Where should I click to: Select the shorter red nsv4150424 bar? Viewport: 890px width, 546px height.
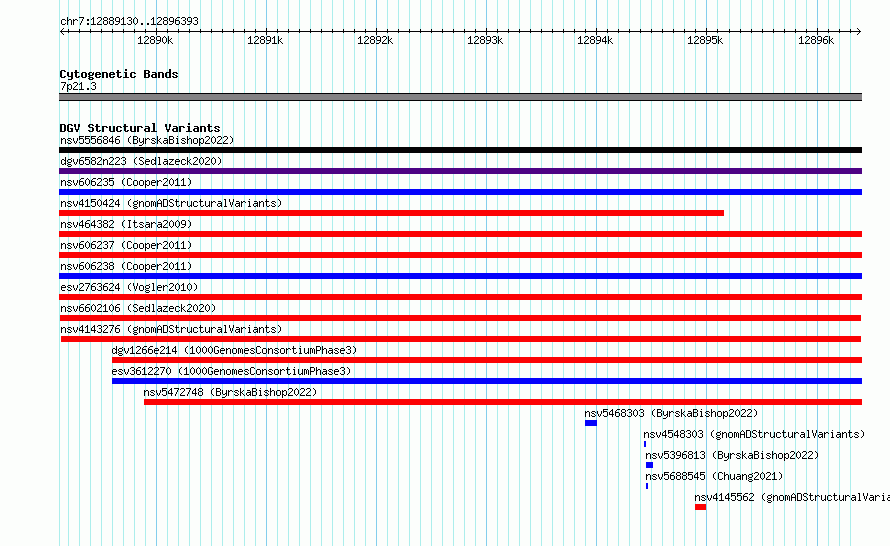coord(392,213)
